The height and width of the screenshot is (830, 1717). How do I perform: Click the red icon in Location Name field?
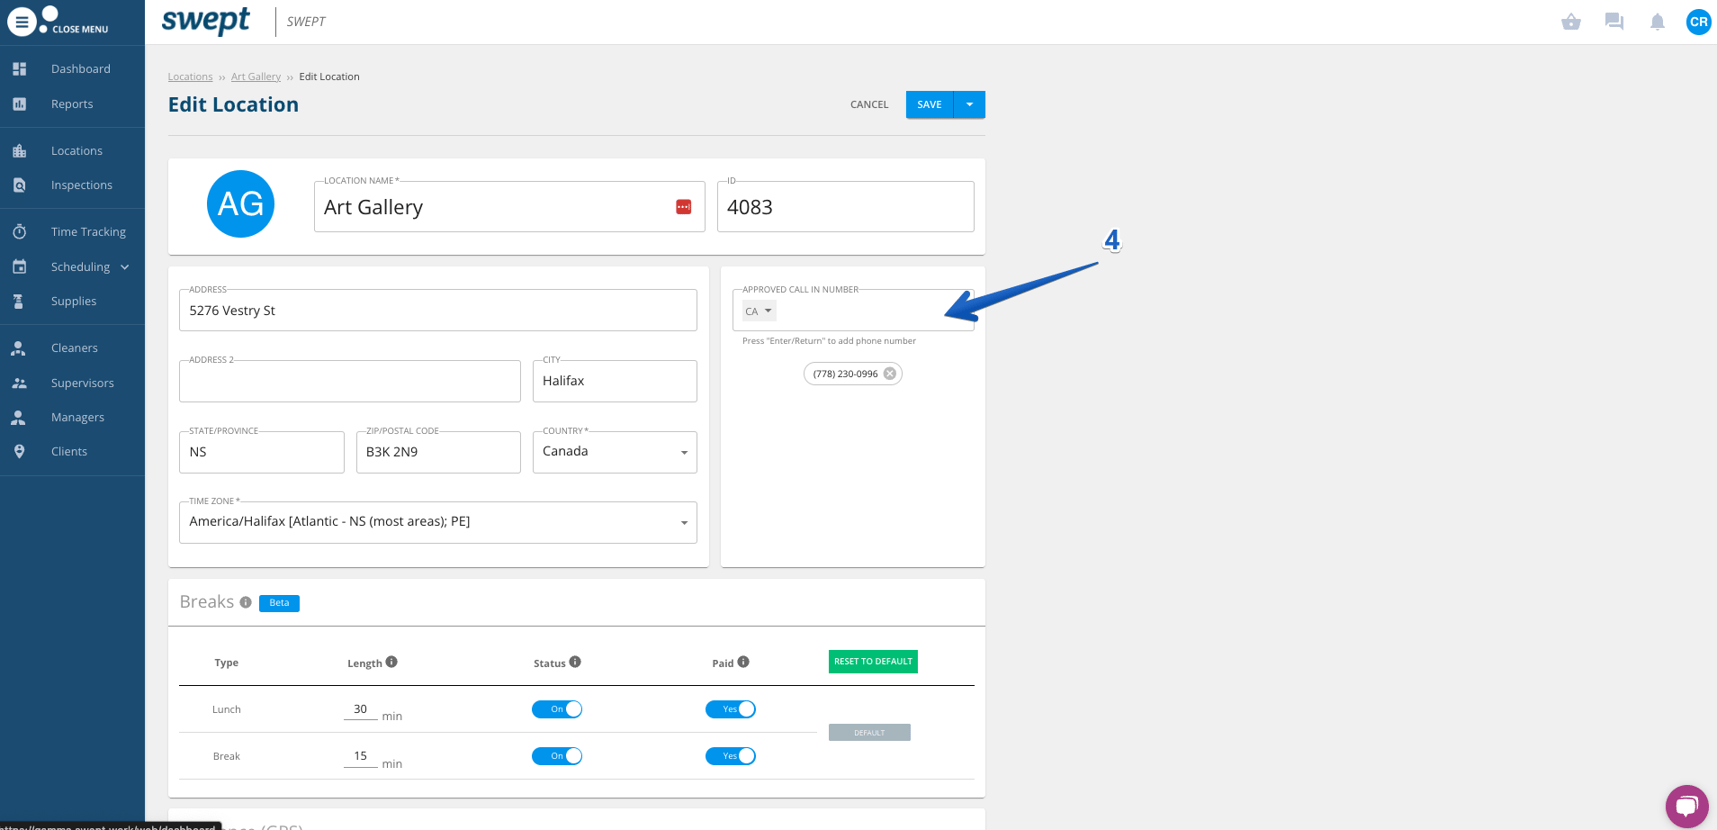(x=683, y=207)
